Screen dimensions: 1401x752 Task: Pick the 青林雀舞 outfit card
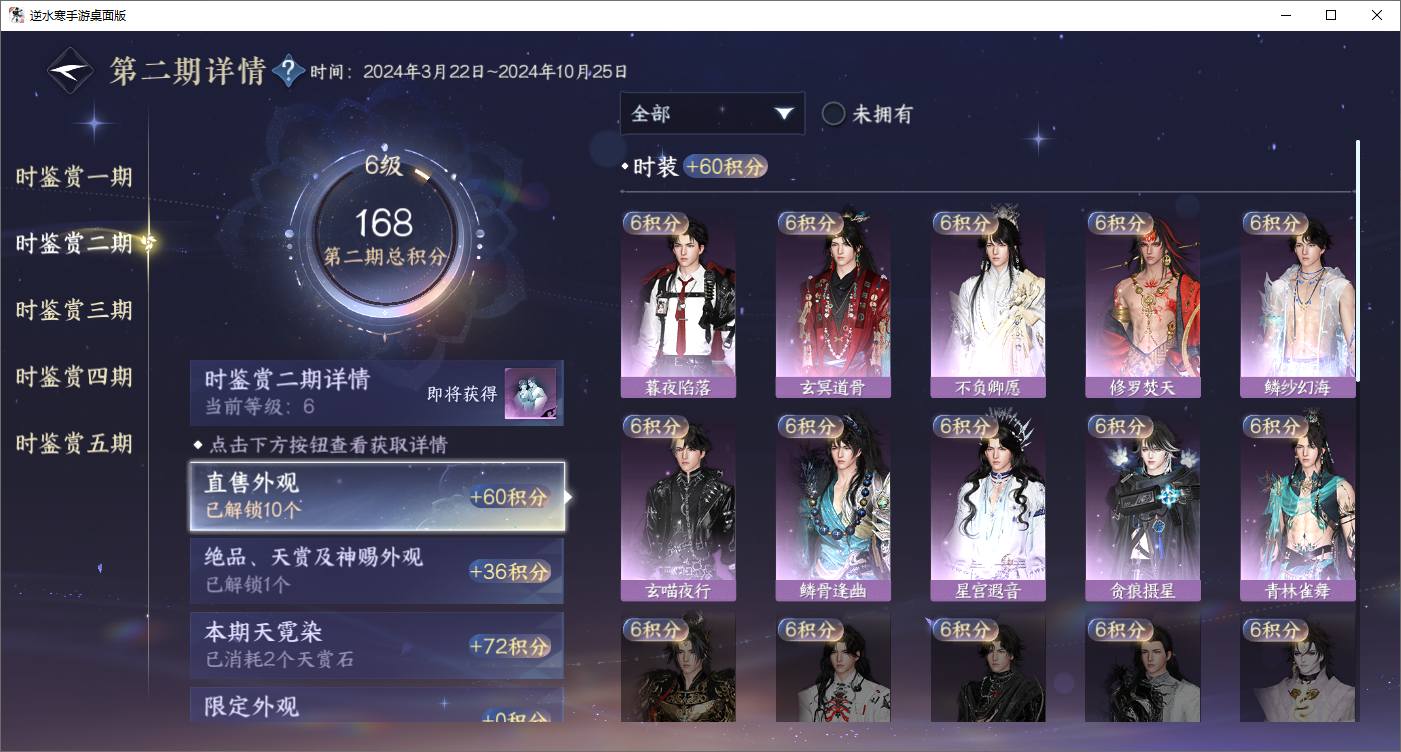click(x=1298, y=507)
